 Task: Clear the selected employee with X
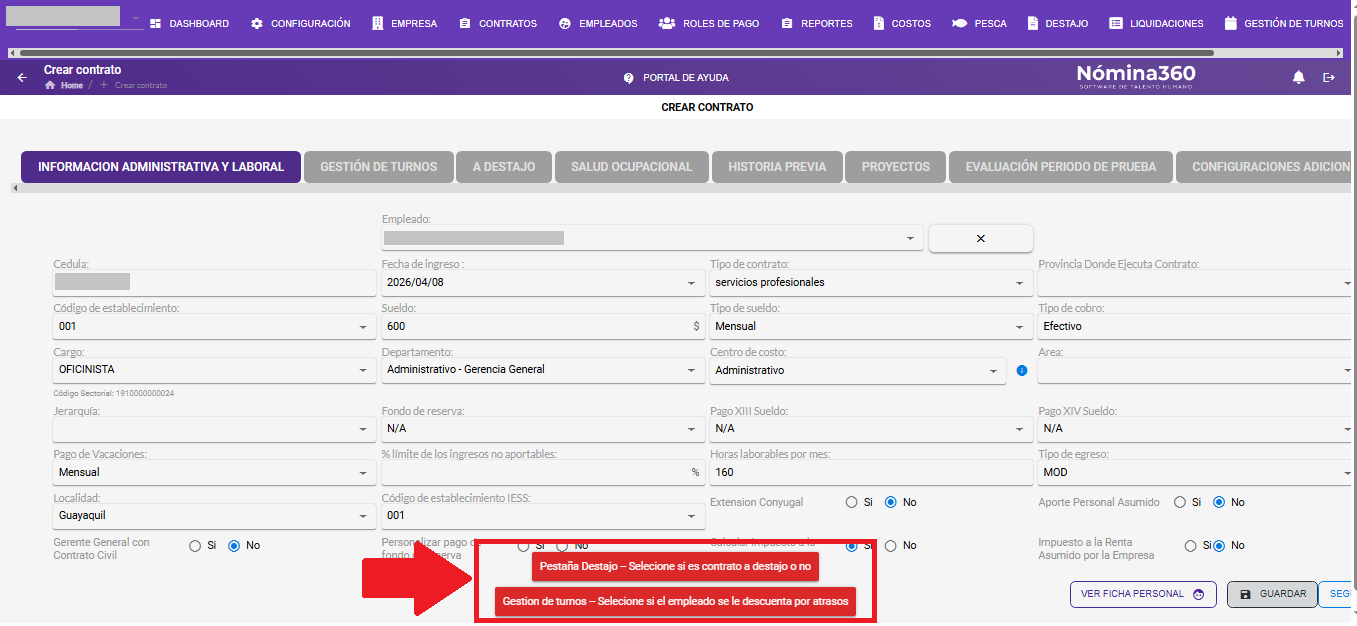(x=980, y=238)
